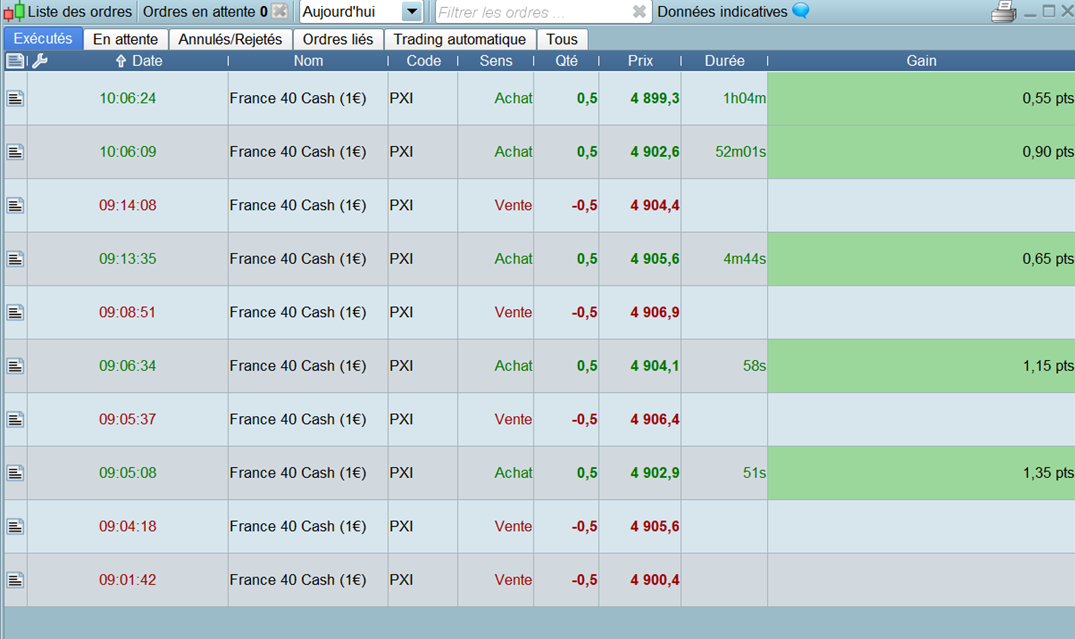
Task: Click Ordres en attente 0 label
Action: pyautogui.click(x=205, y=12)
